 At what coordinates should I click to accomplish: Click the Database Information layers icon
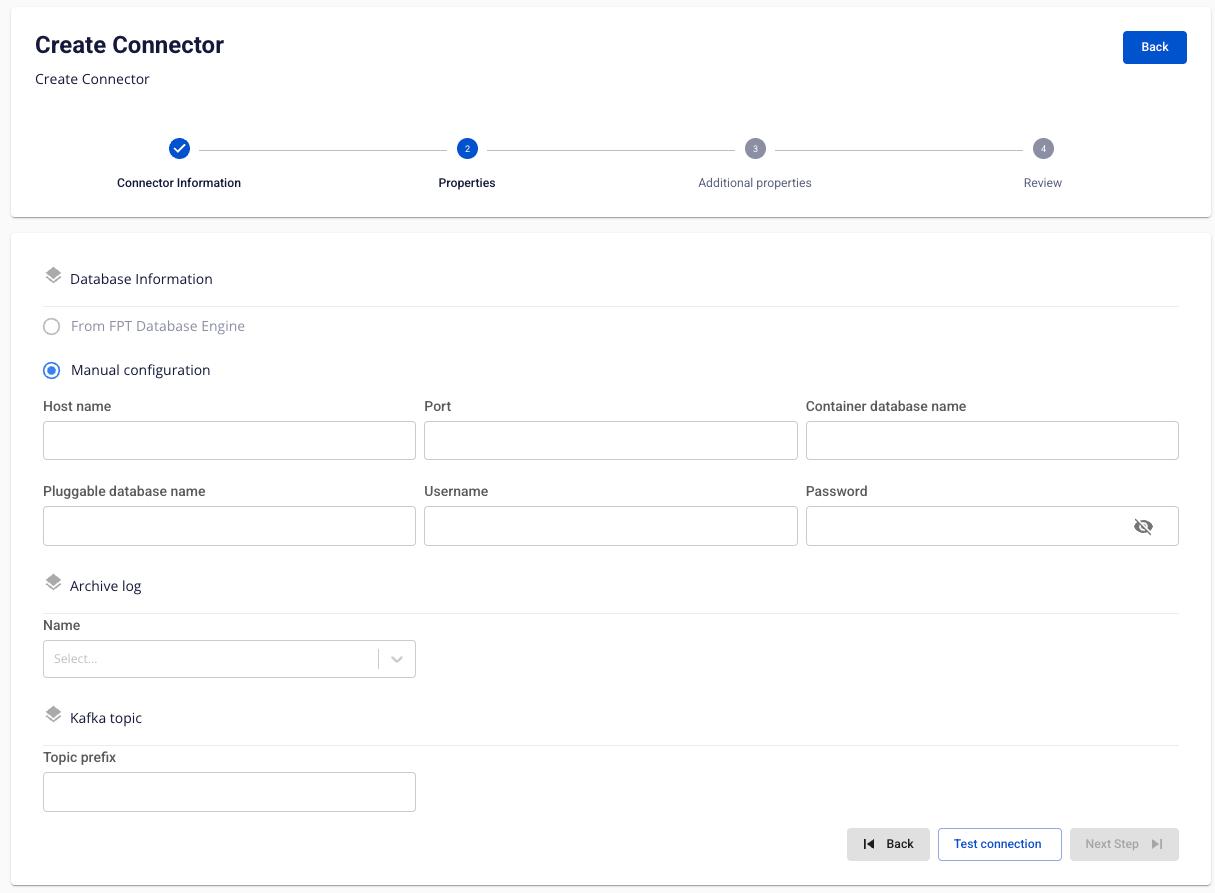pyautogui.click(x=53, y=276)
